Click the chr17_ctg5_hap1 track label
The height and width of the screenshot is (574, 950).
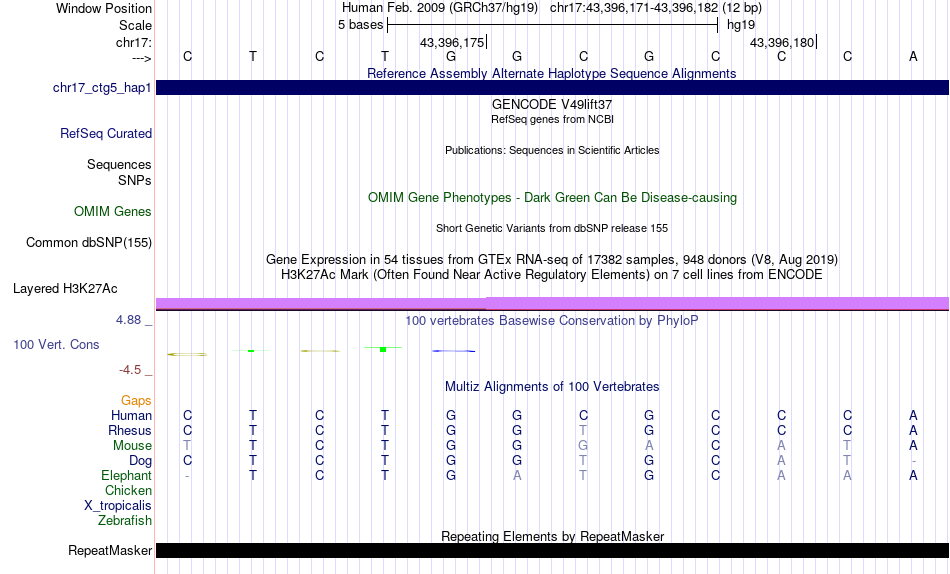pyautogui.click(x=102, y=88)
